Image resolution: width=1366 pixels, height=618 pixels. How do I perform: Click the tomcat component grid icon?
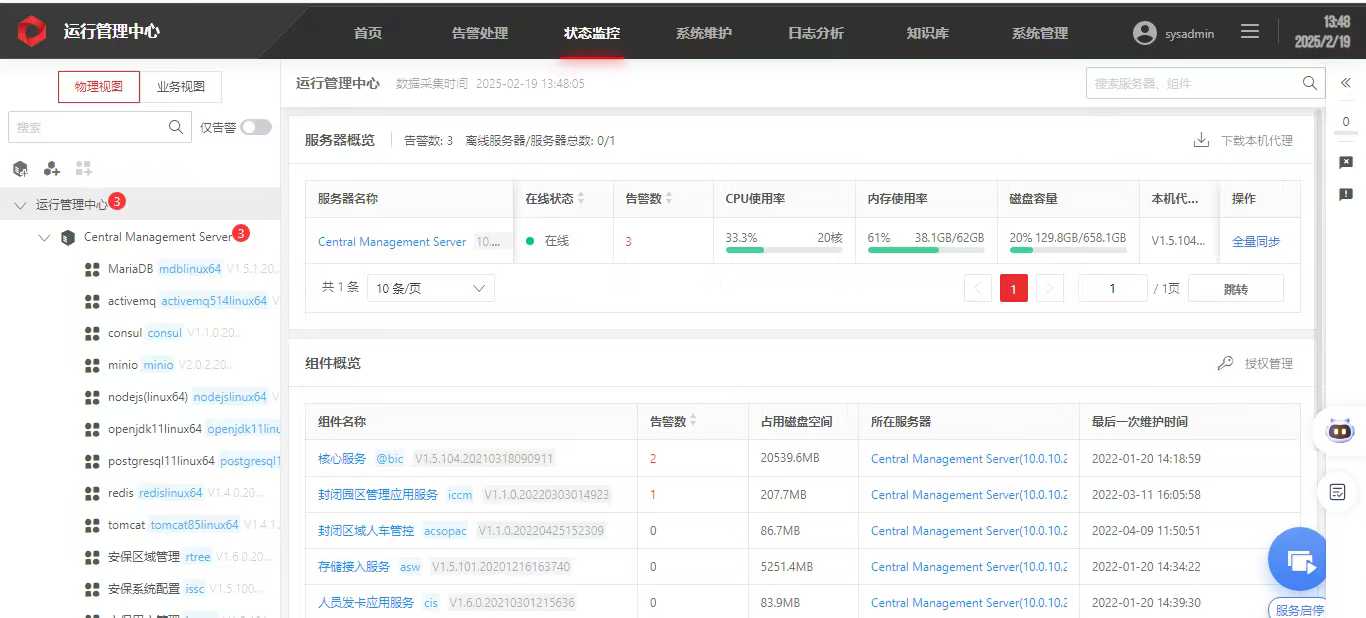(93, 525)
